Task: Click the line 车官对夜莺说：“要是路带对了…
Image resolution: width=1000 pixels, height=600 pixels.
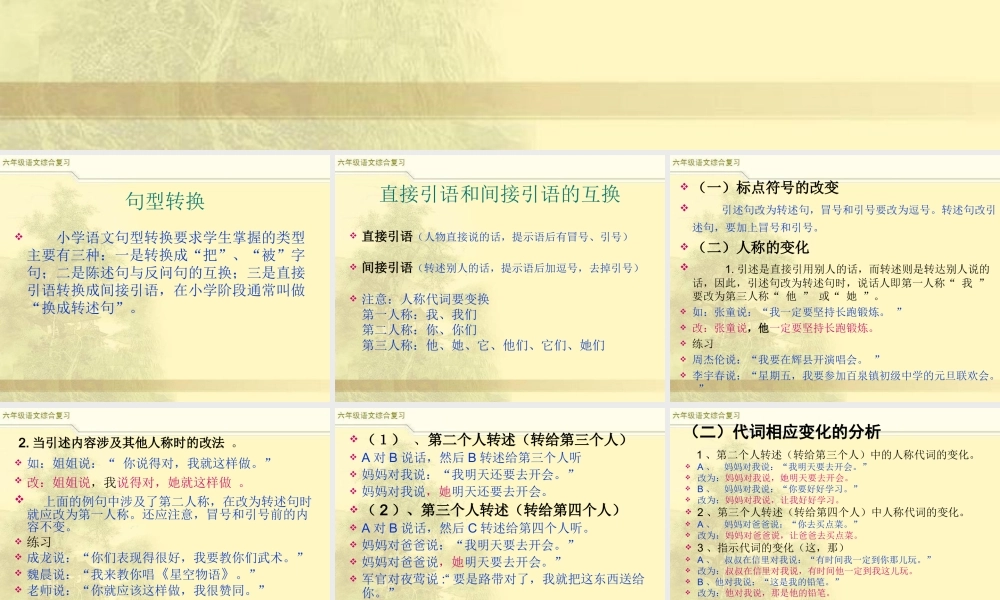Action: point(503,585)
